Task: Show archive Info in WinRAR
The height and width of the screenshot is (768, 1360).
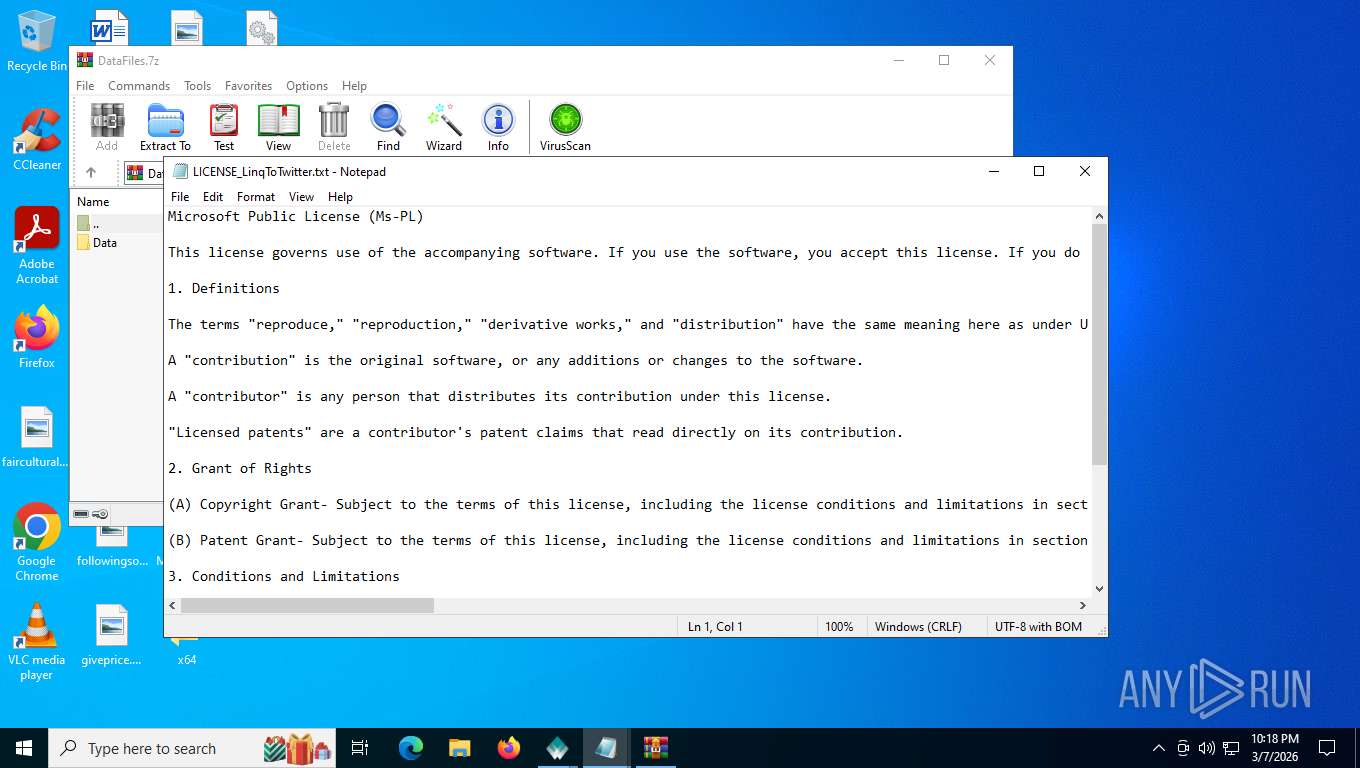Action: [x=498, y=127]
